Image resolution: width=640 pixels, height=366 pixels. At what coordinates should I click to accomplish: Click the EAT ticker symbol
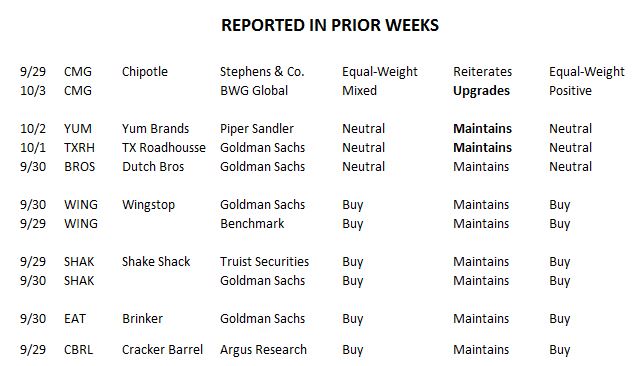coord(75,319)
